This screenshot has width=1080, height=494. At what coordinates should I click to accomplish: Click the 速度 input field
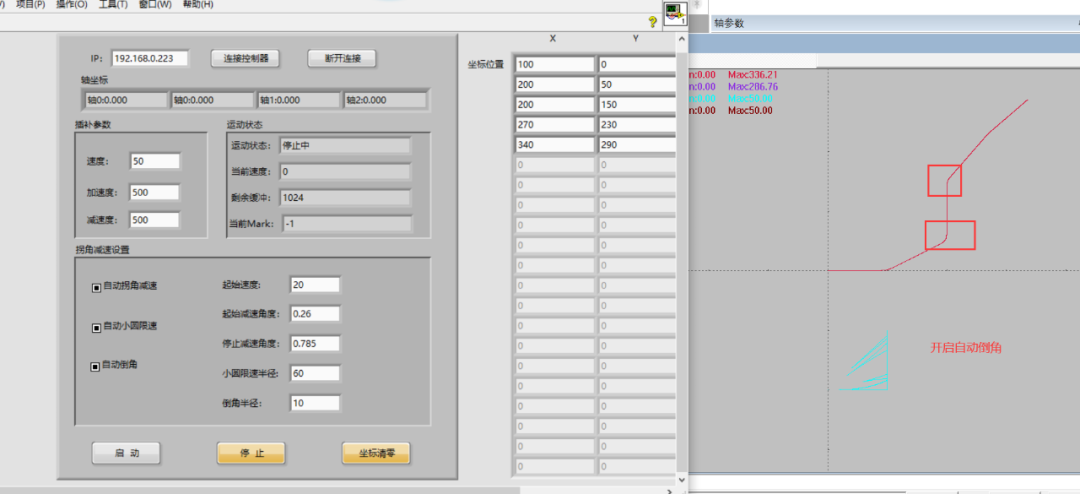click(155, 161)
